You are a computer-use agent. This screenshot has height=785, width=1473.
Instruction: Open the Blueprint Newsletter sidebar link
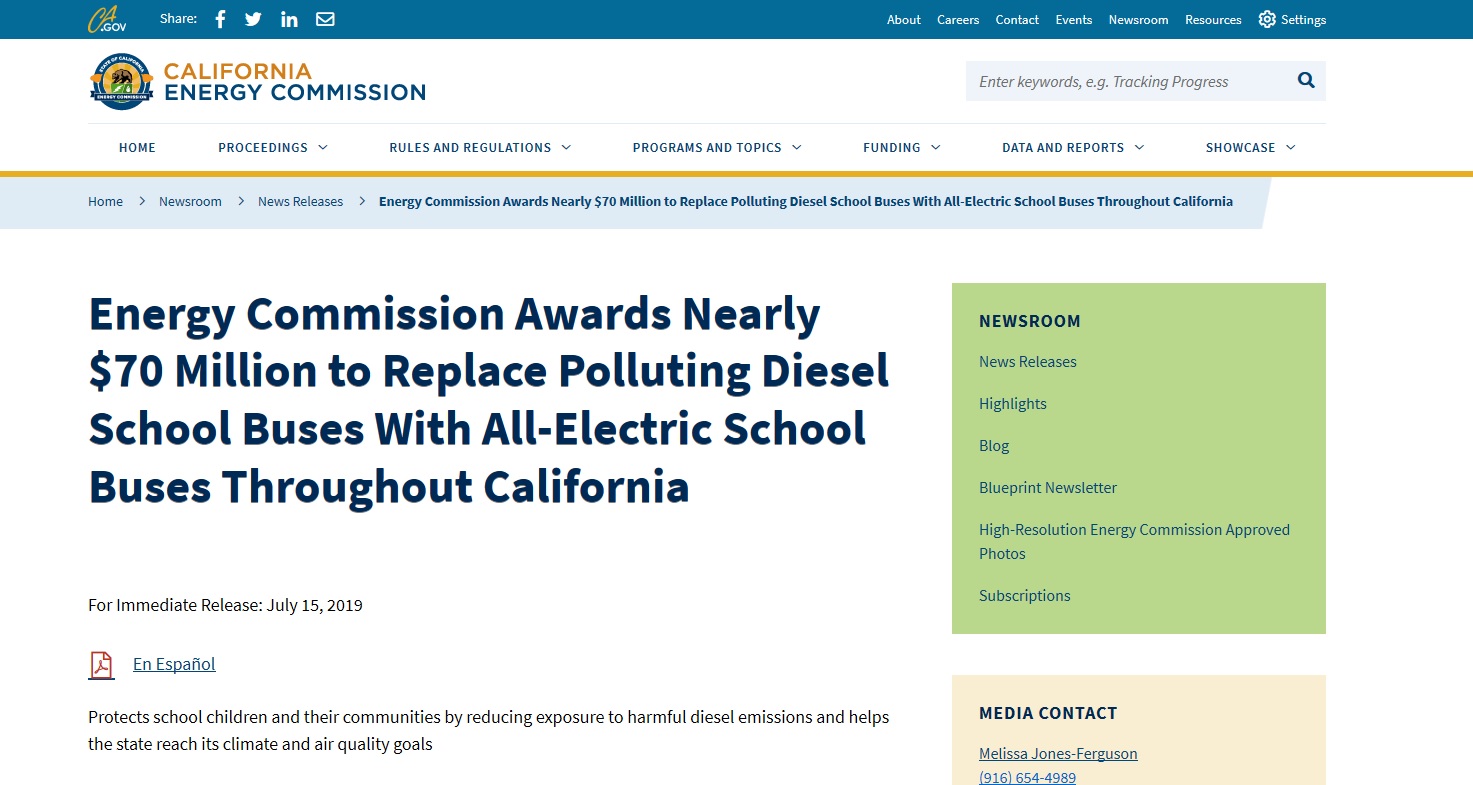tap(1048, 488)
